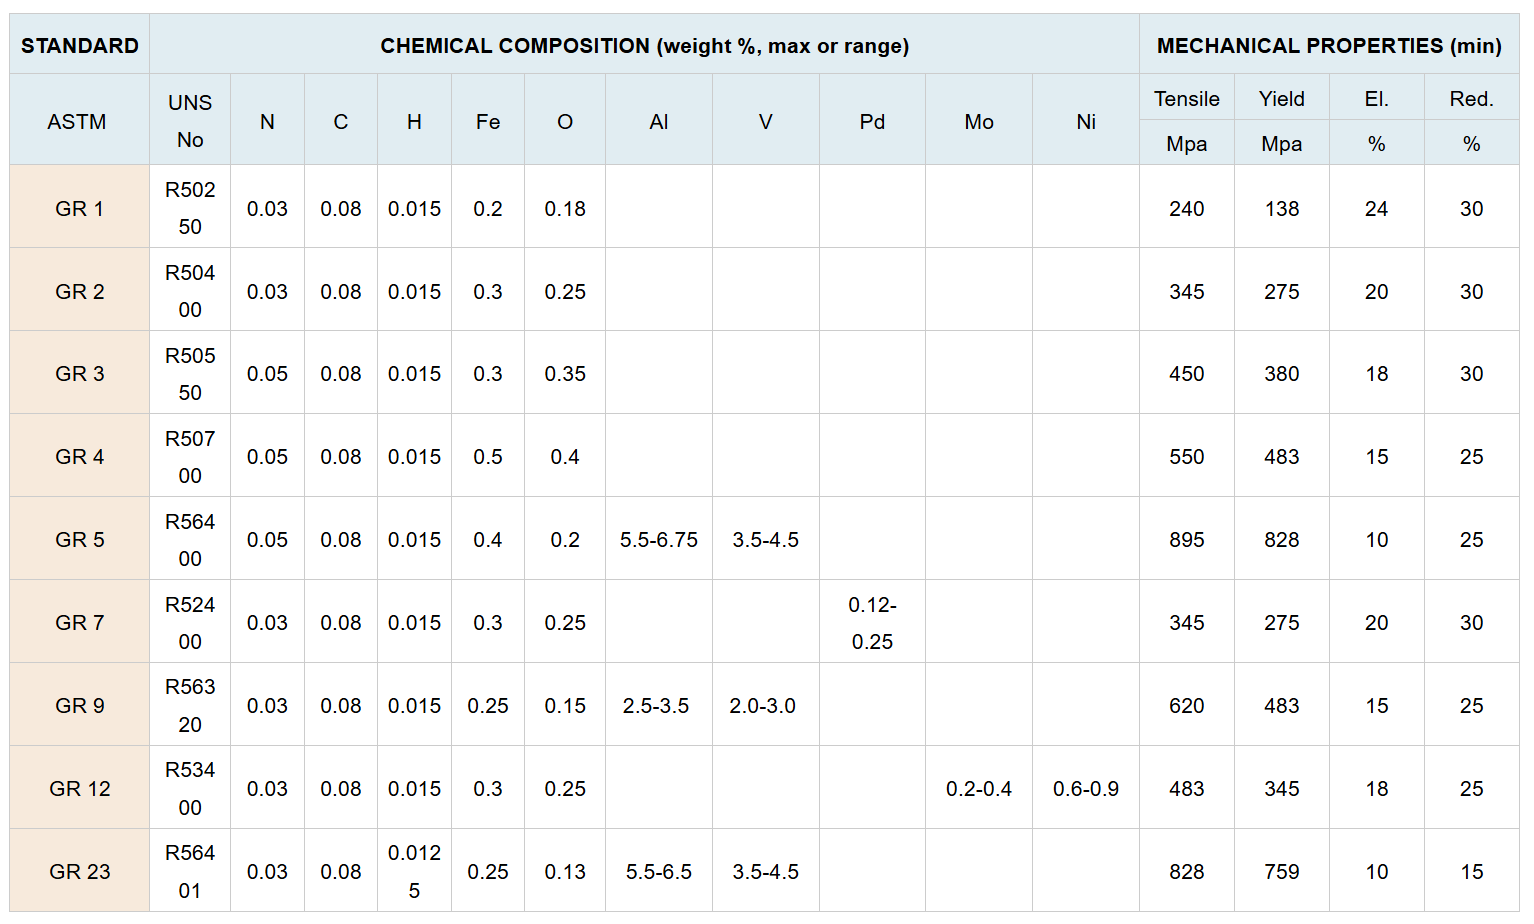Screen dimensions: 1534x924
Task: Click the Tensile column header
Action: (x=1187, y=98)
